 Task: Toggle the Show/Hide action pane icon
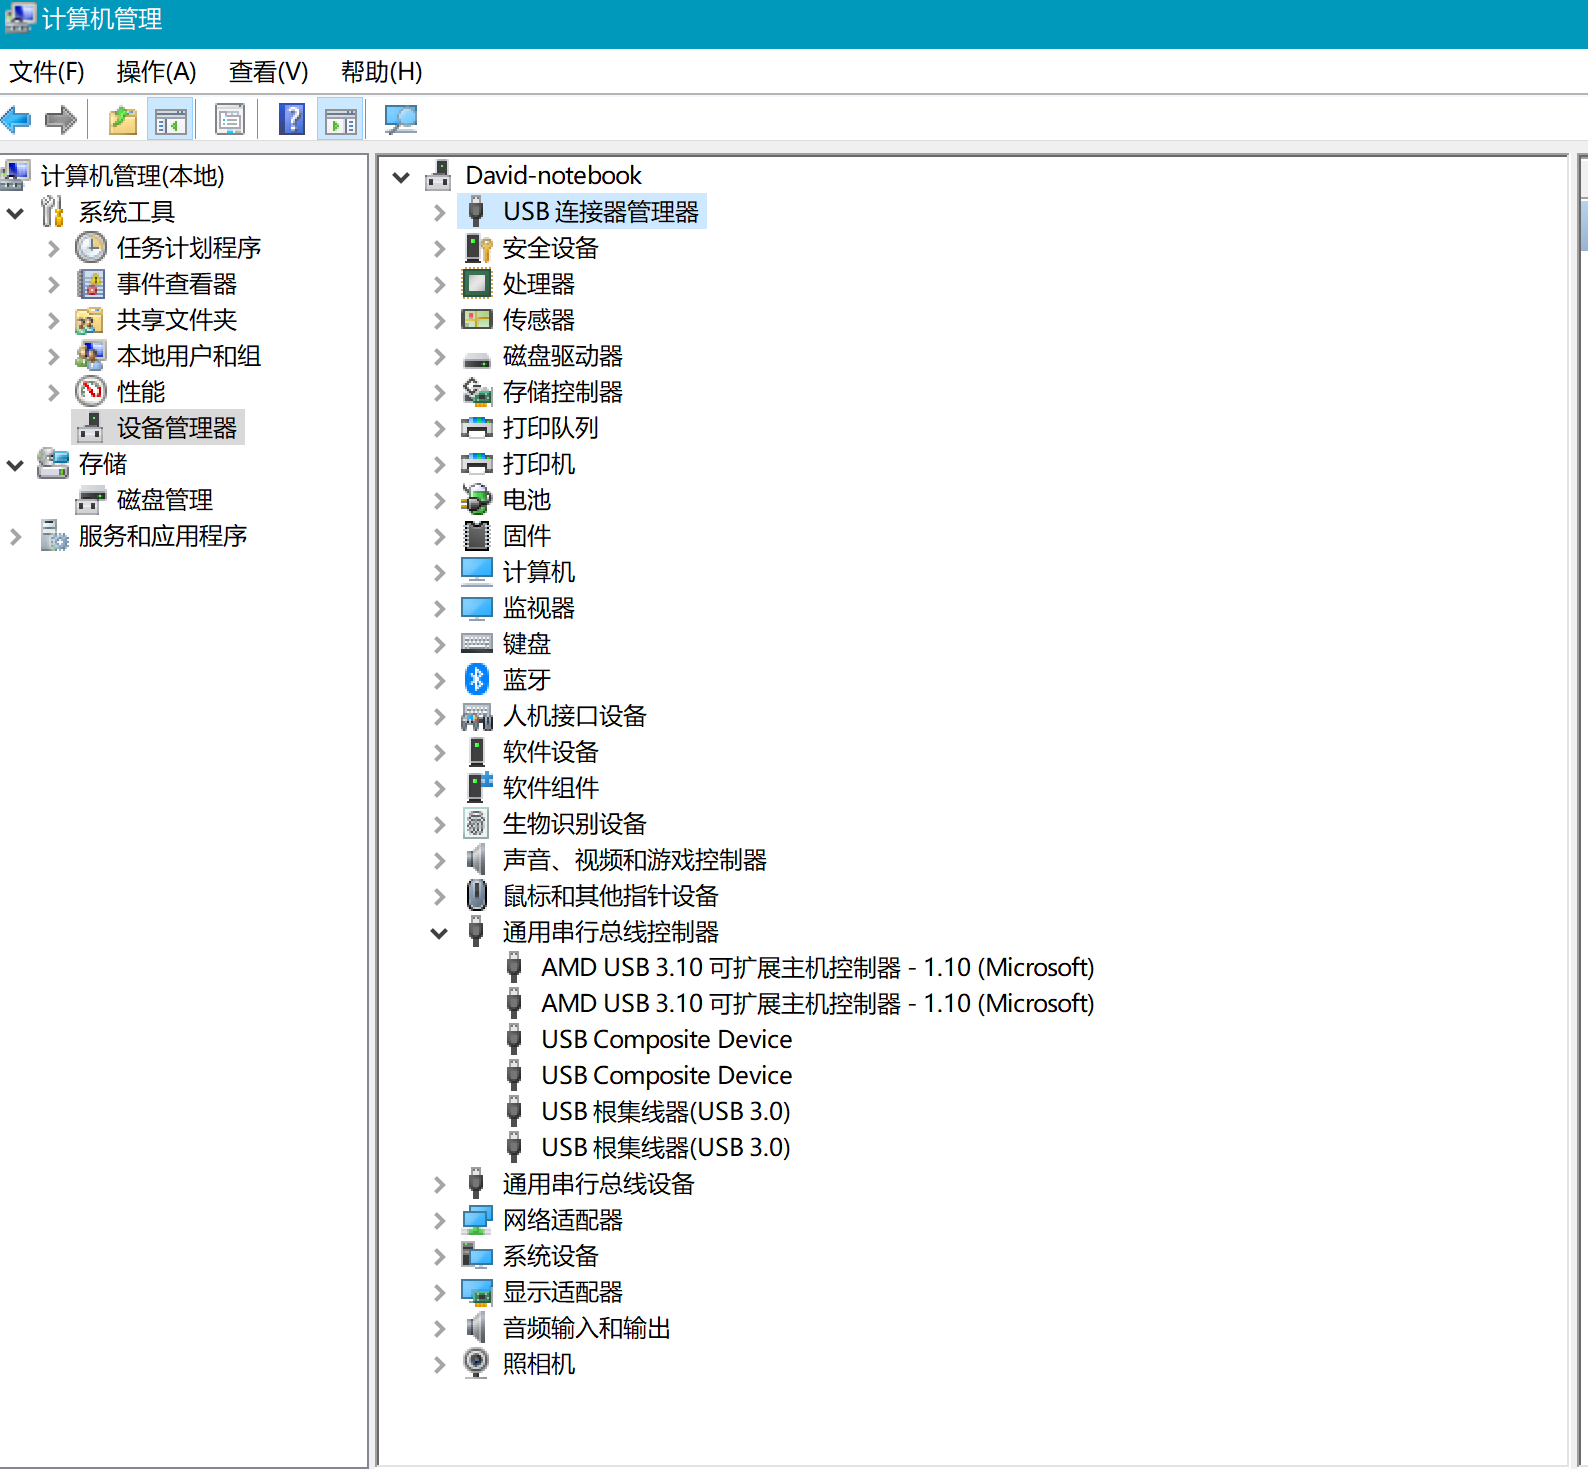point(341,121)
